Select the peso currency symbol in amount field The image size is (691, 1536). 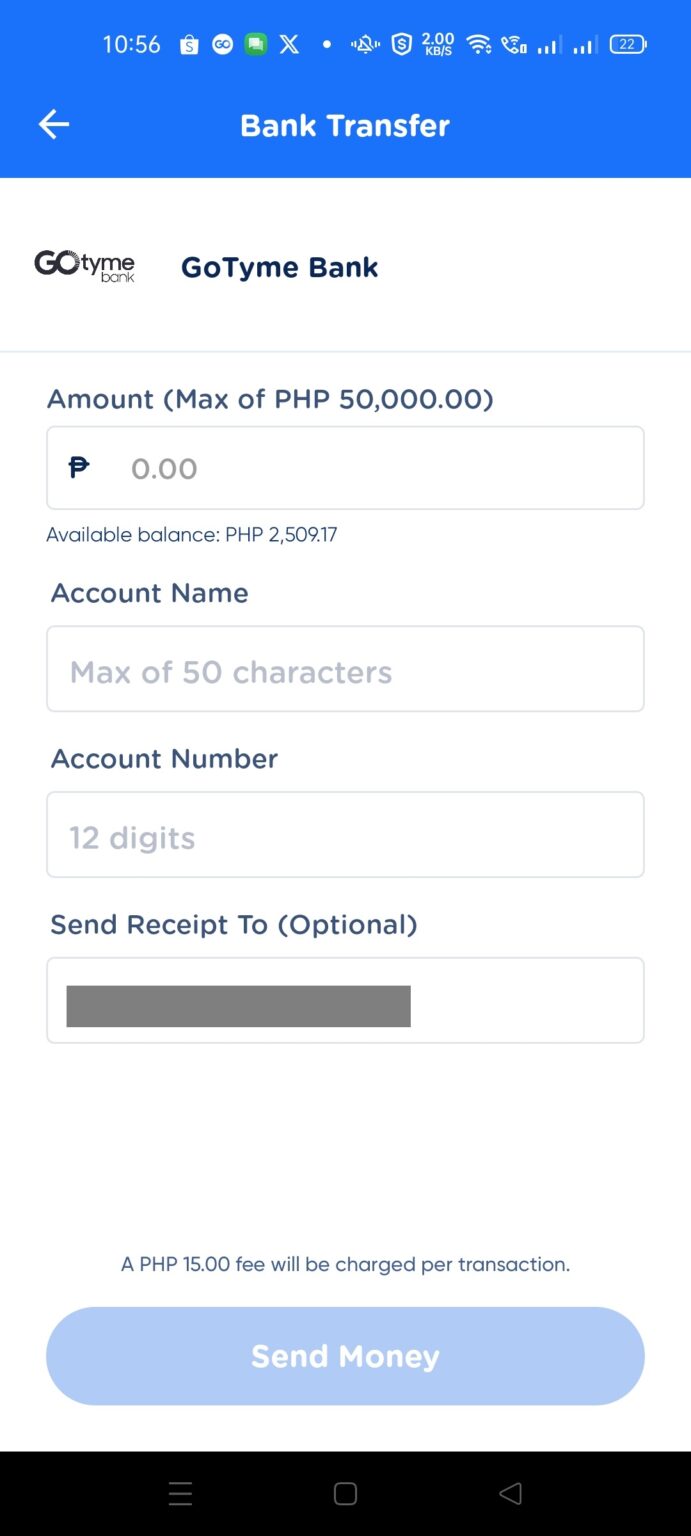79,467
